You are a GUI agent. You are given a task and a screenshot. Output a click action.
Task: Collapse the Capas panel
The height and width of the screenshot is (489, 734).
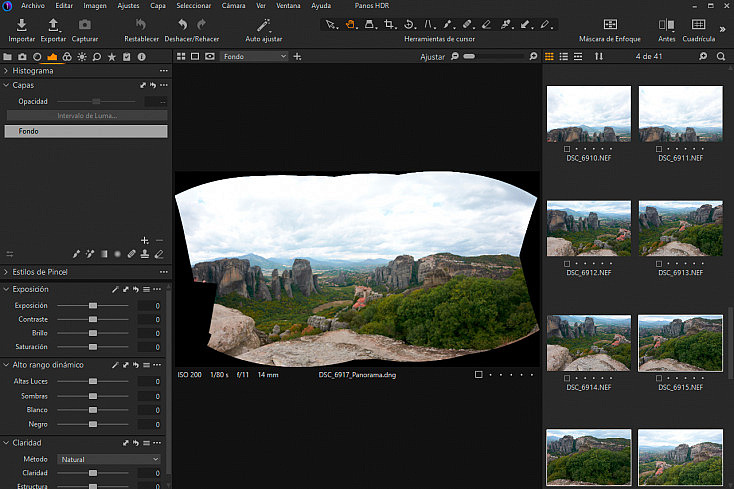pos(6,85)
